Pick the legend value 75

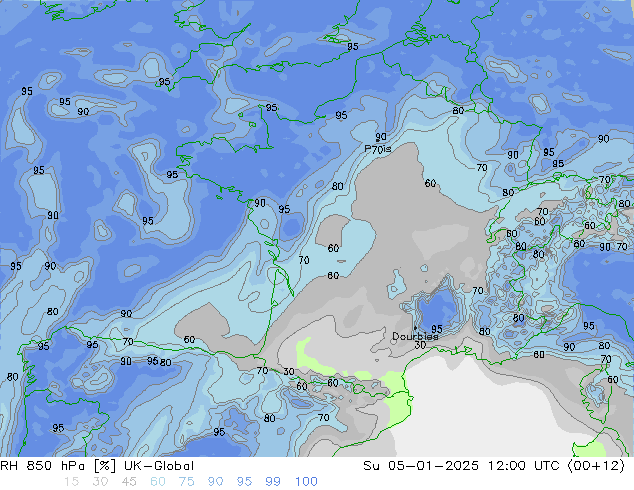tap(186, 482)
